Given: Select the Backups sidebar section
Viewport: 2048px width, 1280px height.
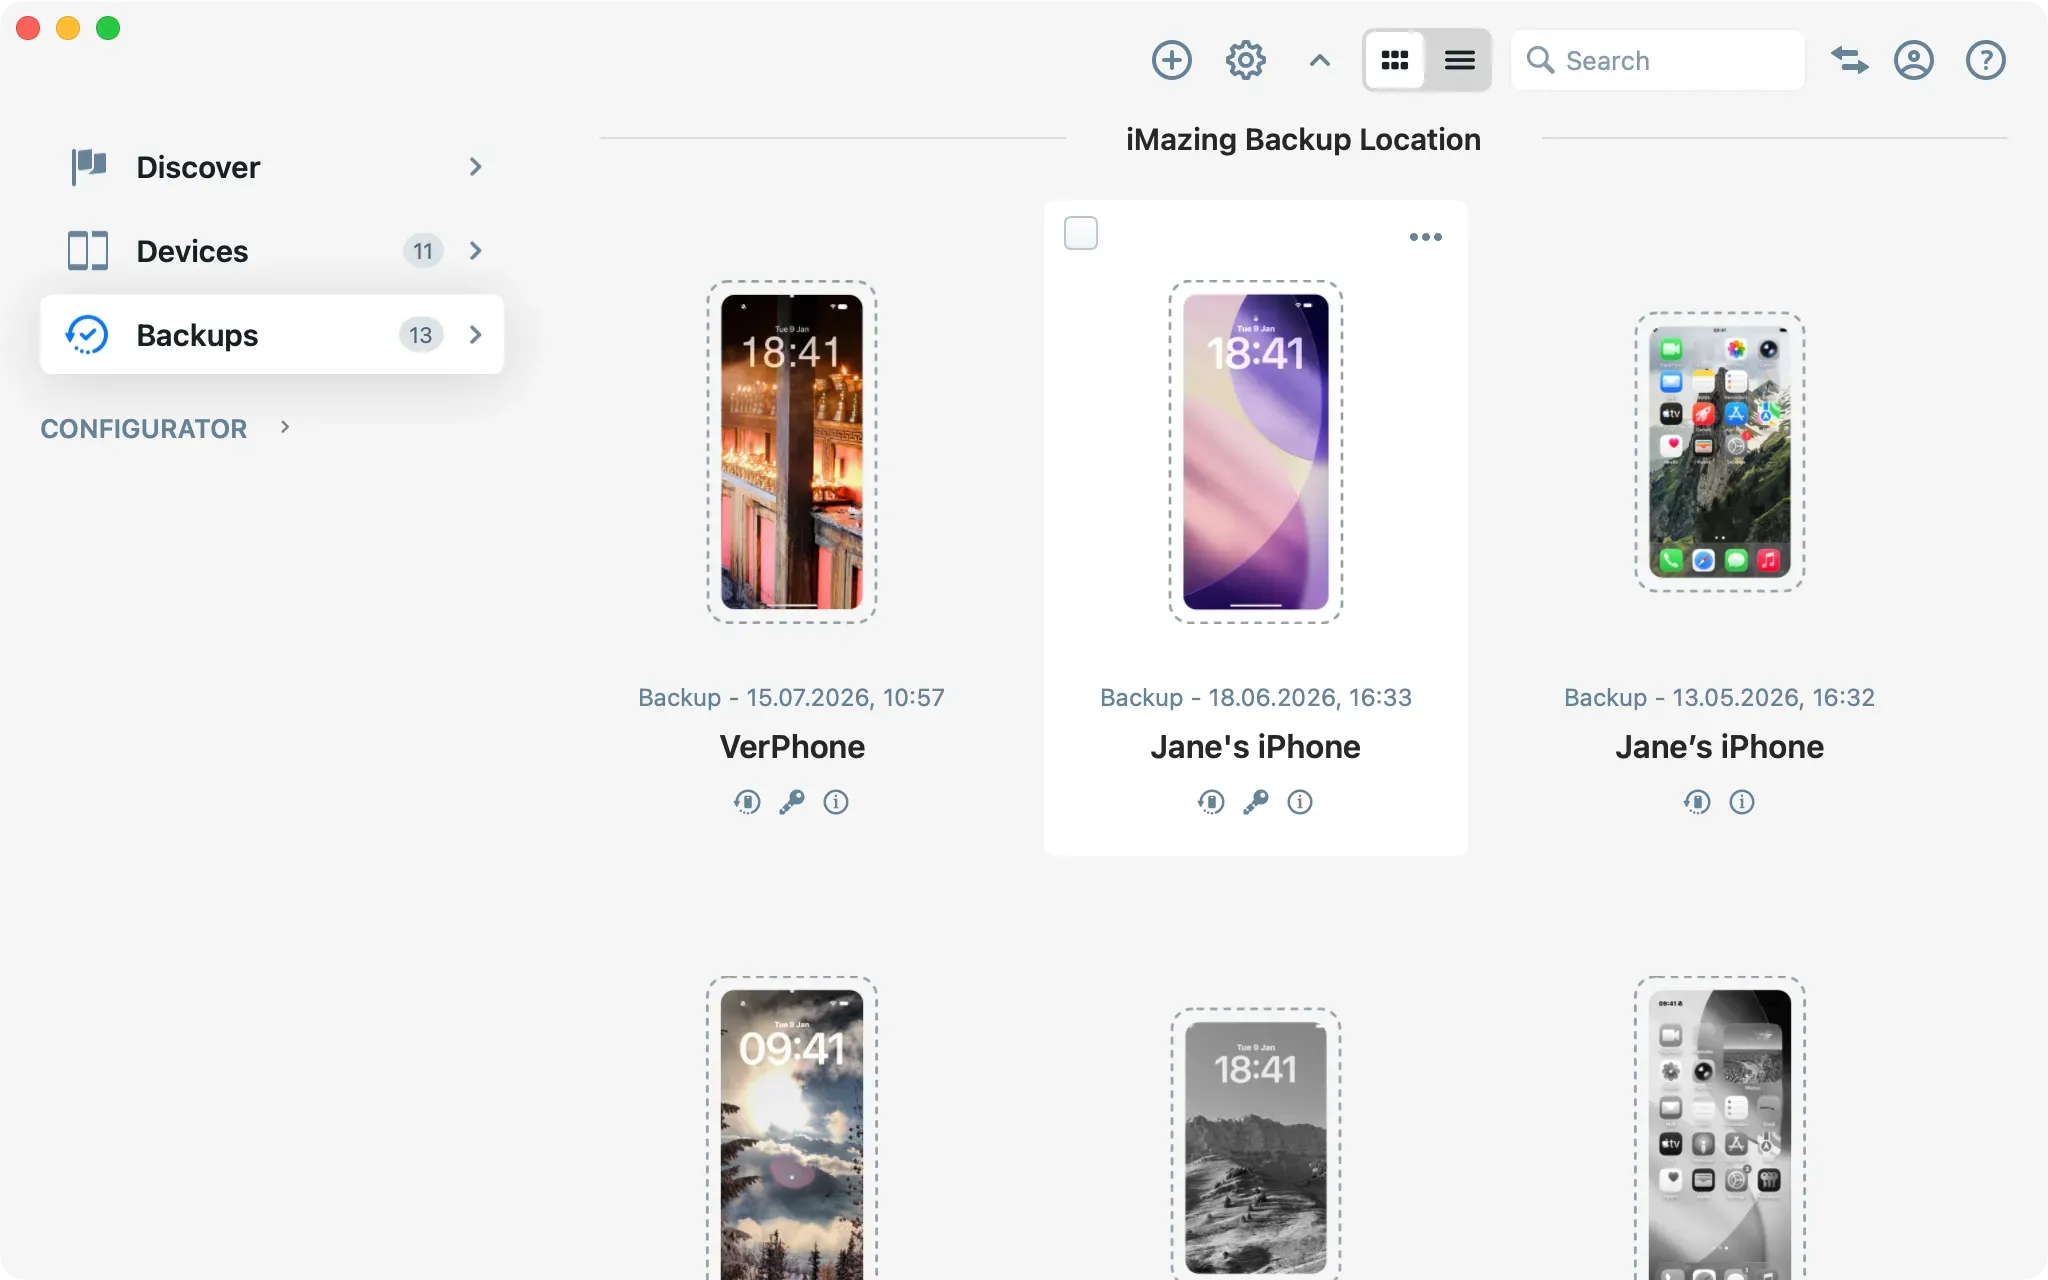Looking at the screenshot, I should click(272, 334).
